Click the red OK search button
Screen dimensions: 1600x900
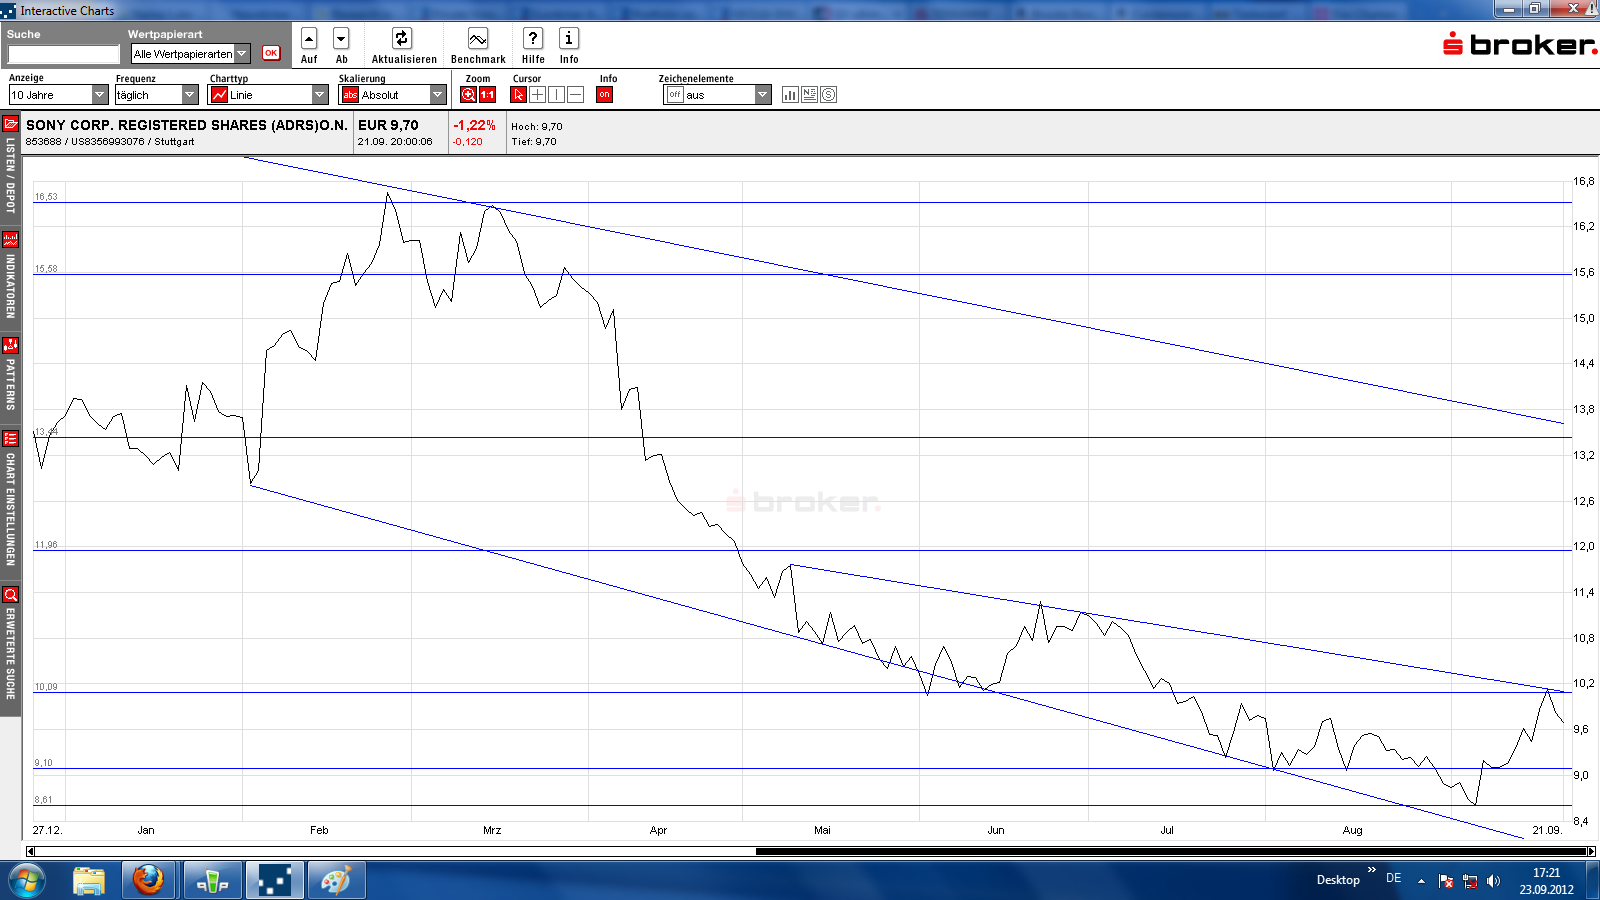click(271, 53)
